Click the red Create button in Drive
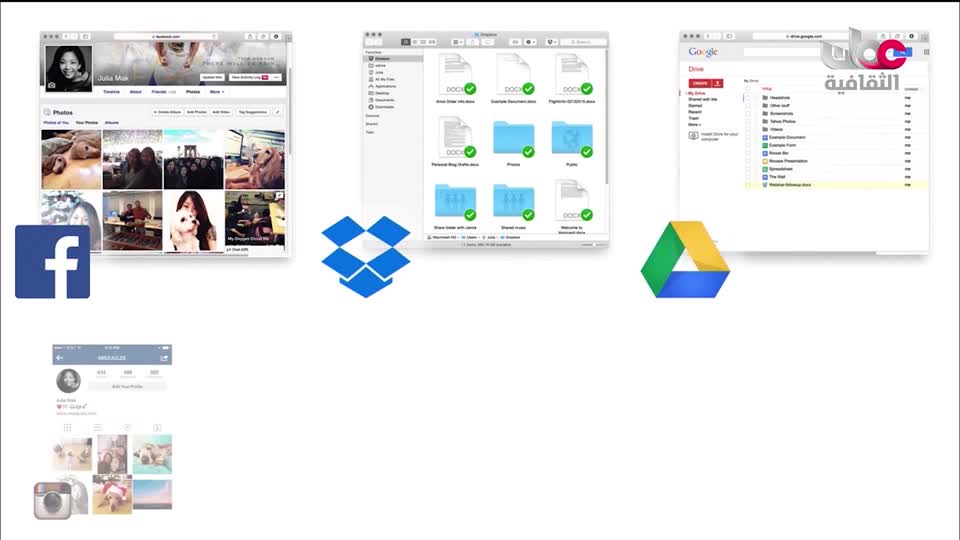The image size is (960, 540). 700,83
